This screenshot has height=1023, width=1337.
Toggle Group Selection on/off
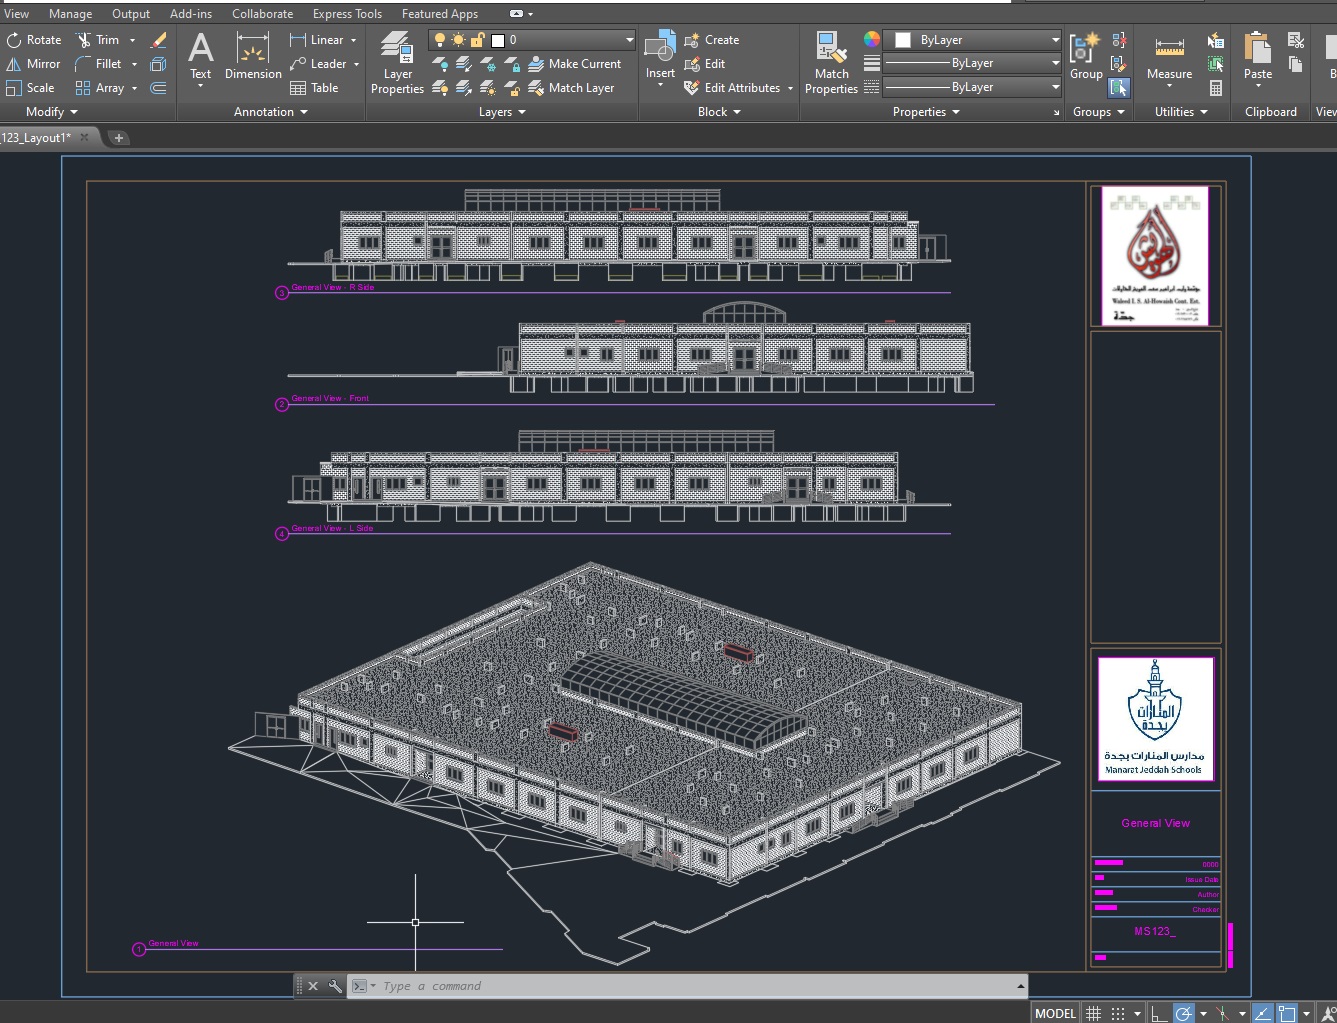point(1119,88)
